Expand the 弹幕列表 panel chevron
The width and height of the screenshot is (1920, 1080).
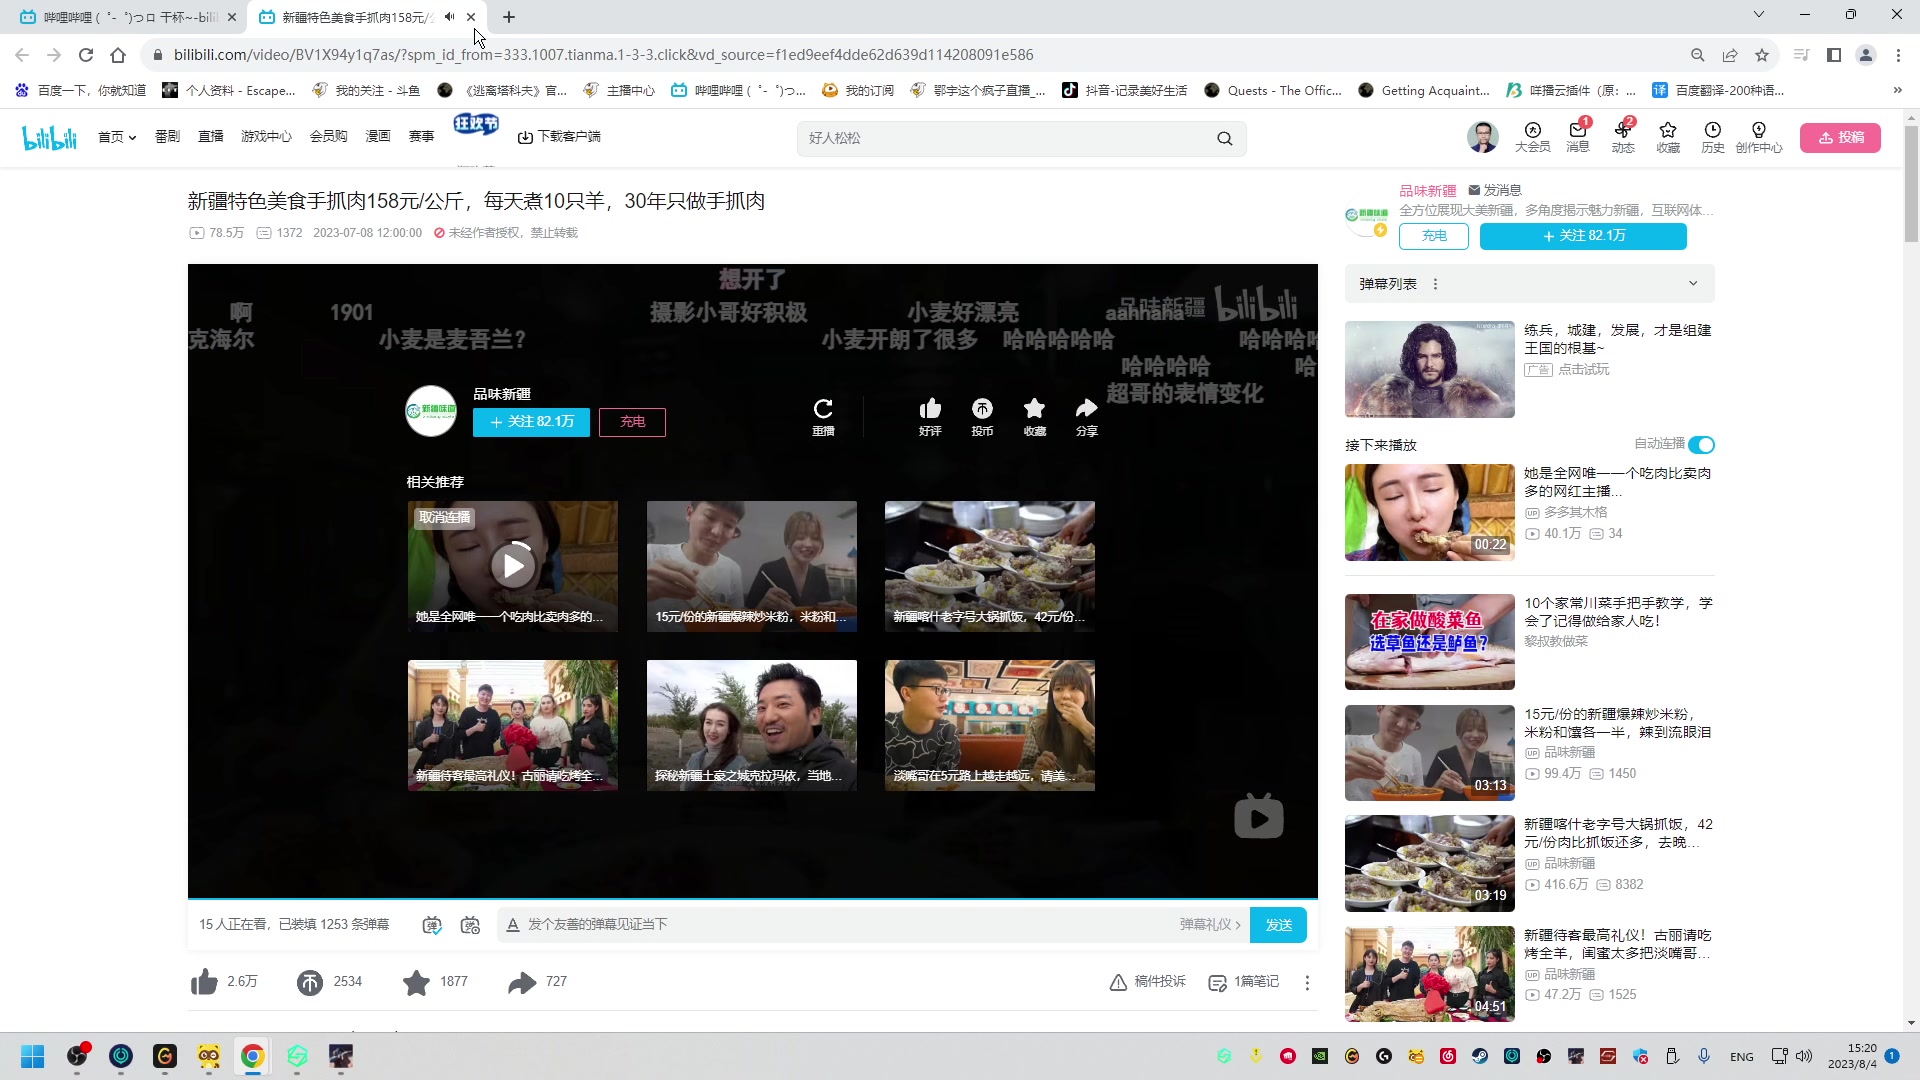click(x=1693, y=284)
